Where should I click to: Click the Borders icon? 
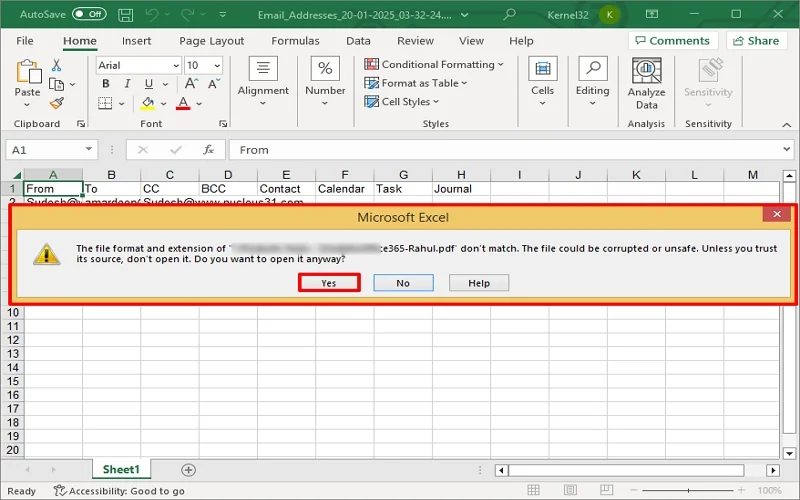click(x=105, y=103)
